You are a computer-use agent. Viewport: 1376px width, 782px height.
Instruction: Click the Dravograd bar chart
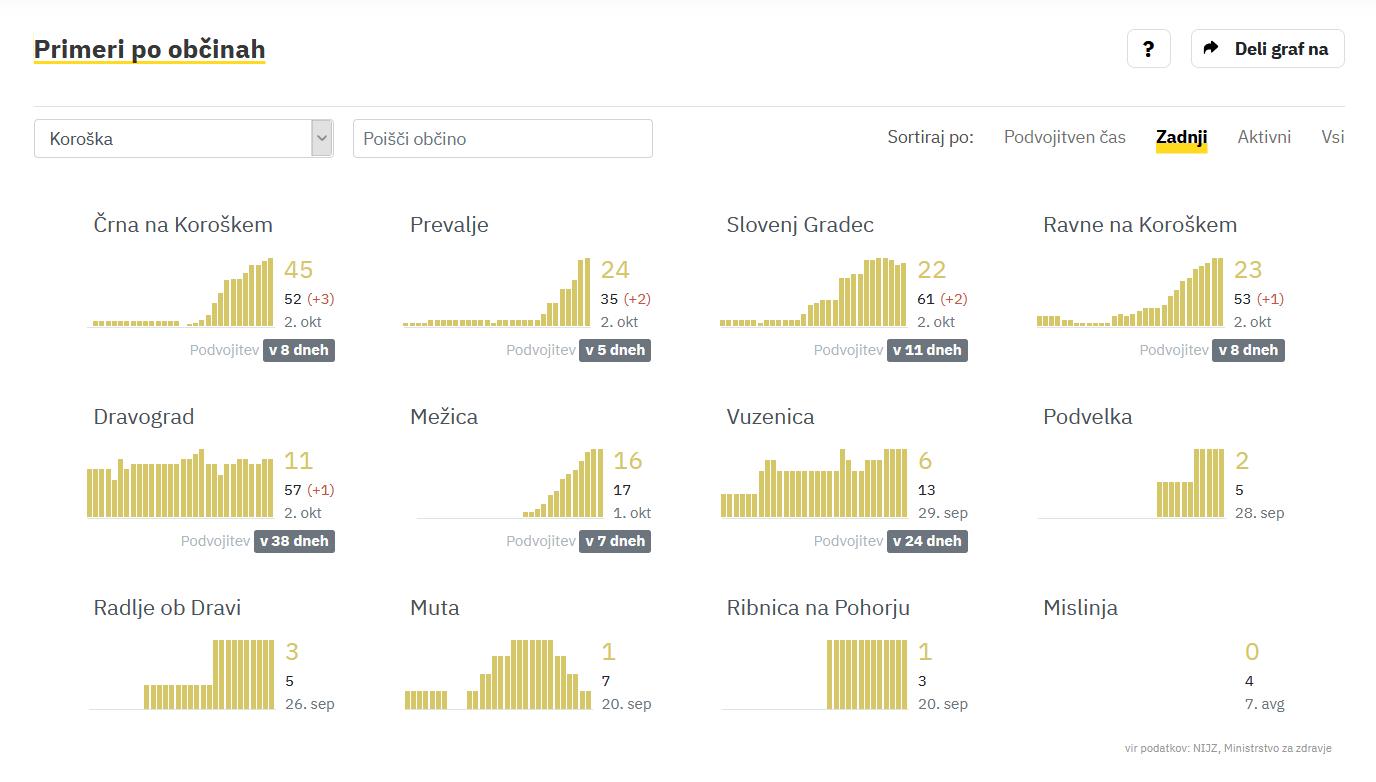point(180,484)
